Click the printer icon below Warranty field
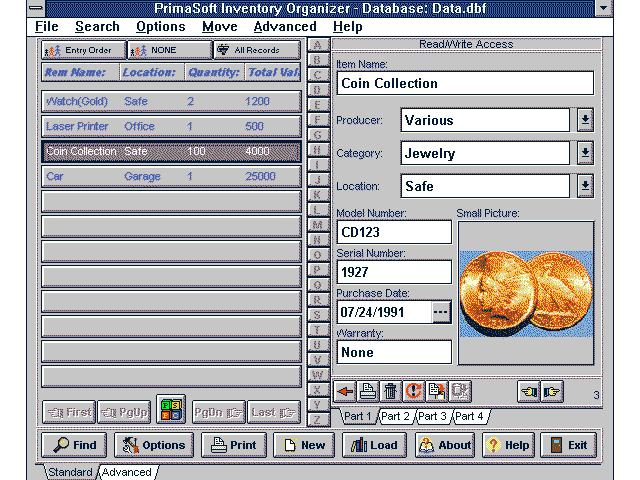This screenshot has height=480, width=640. (x=369, y=391)
